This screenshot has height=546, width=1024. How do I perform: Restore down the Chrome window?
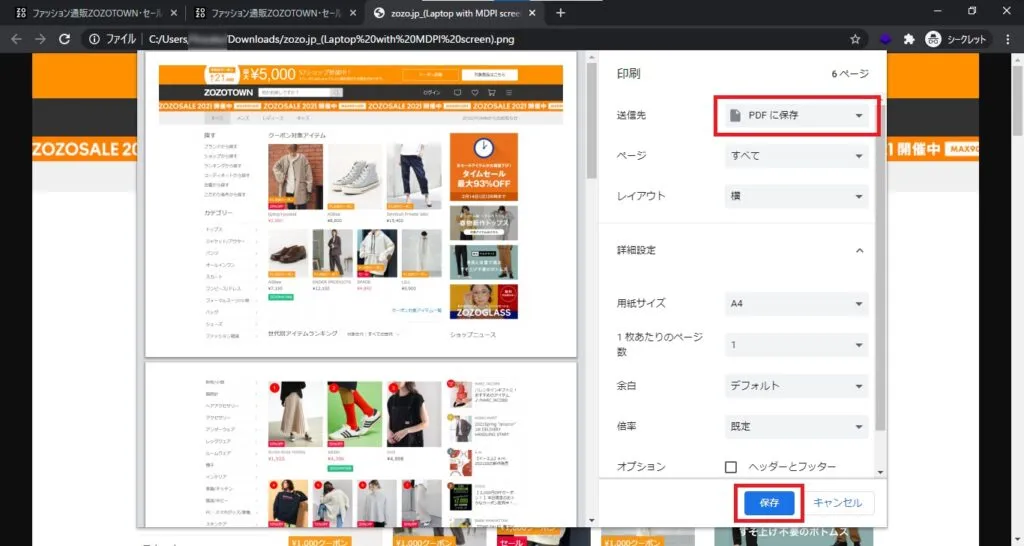click(972, 11)
